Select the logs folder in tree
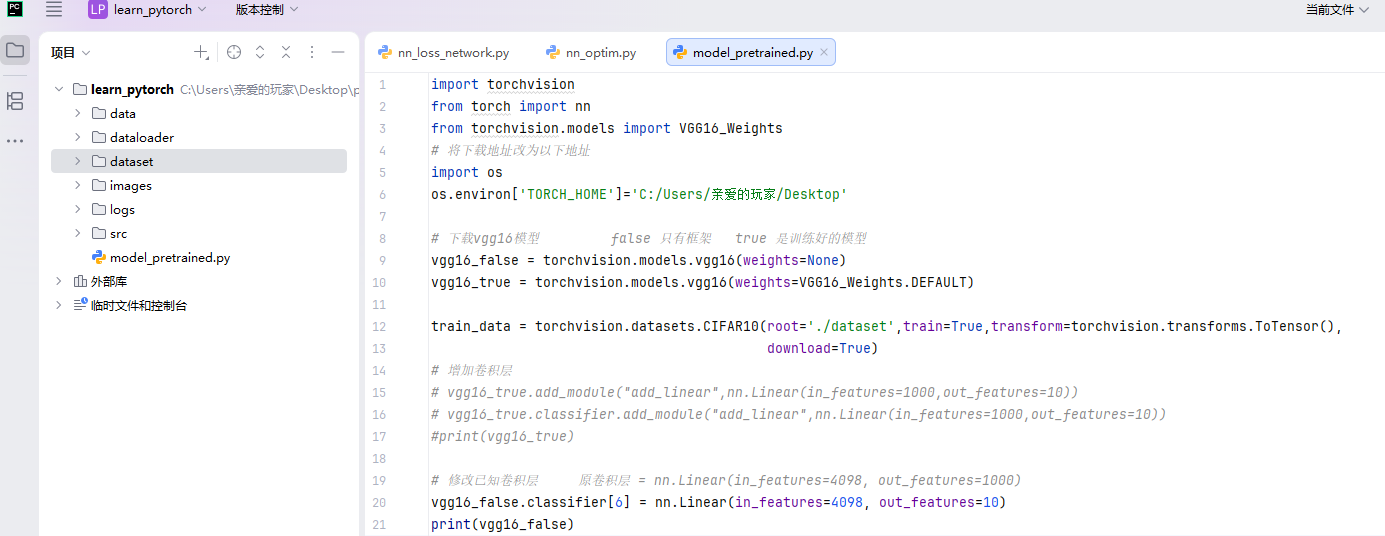This screenshot has width=1385, height=536. tap(122, 209)
